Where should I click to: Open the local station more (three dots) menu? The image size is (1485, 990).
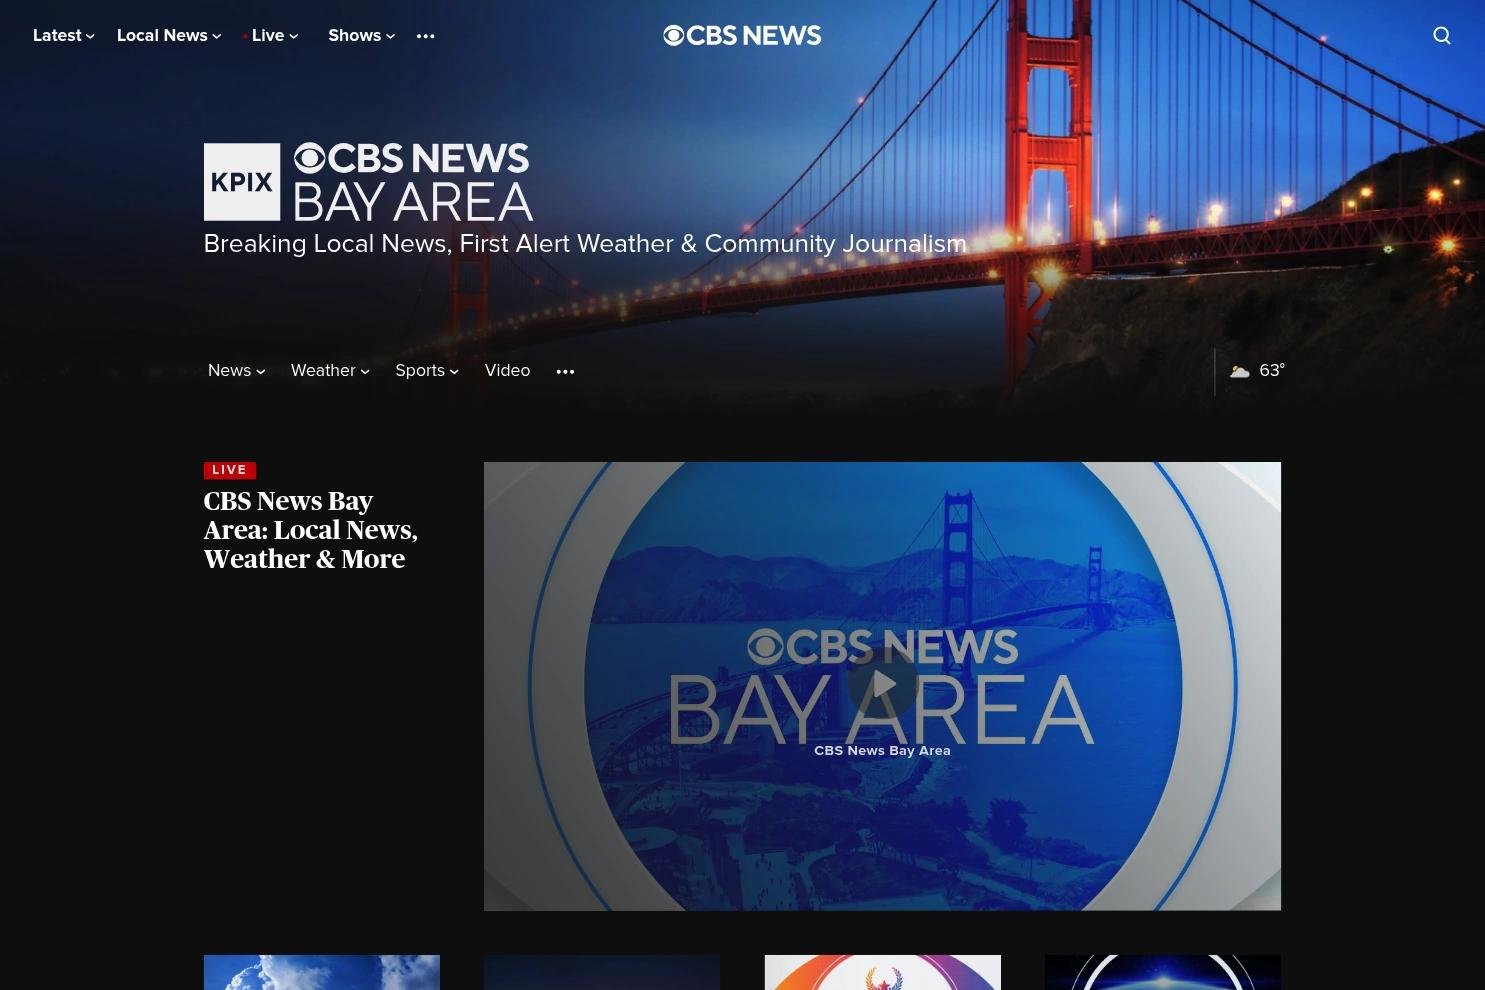coord(565,371)
